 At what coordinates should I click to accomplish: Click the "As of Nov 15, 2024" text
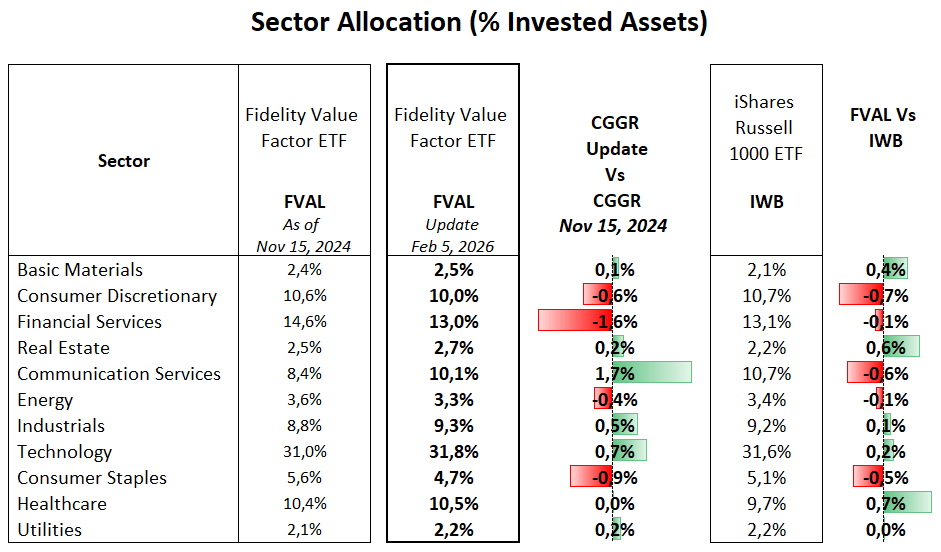(x=301, y=236)
